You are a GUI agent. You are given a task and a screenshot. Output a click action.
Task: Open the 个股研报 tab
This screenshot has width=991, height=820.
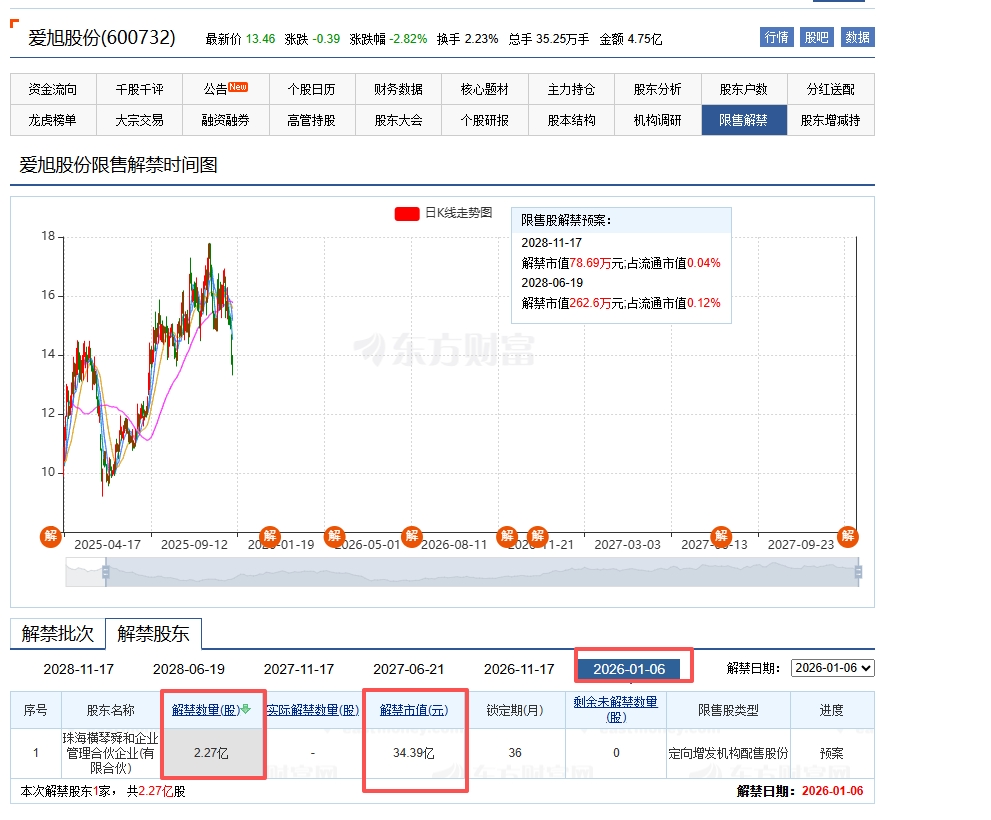485,120
